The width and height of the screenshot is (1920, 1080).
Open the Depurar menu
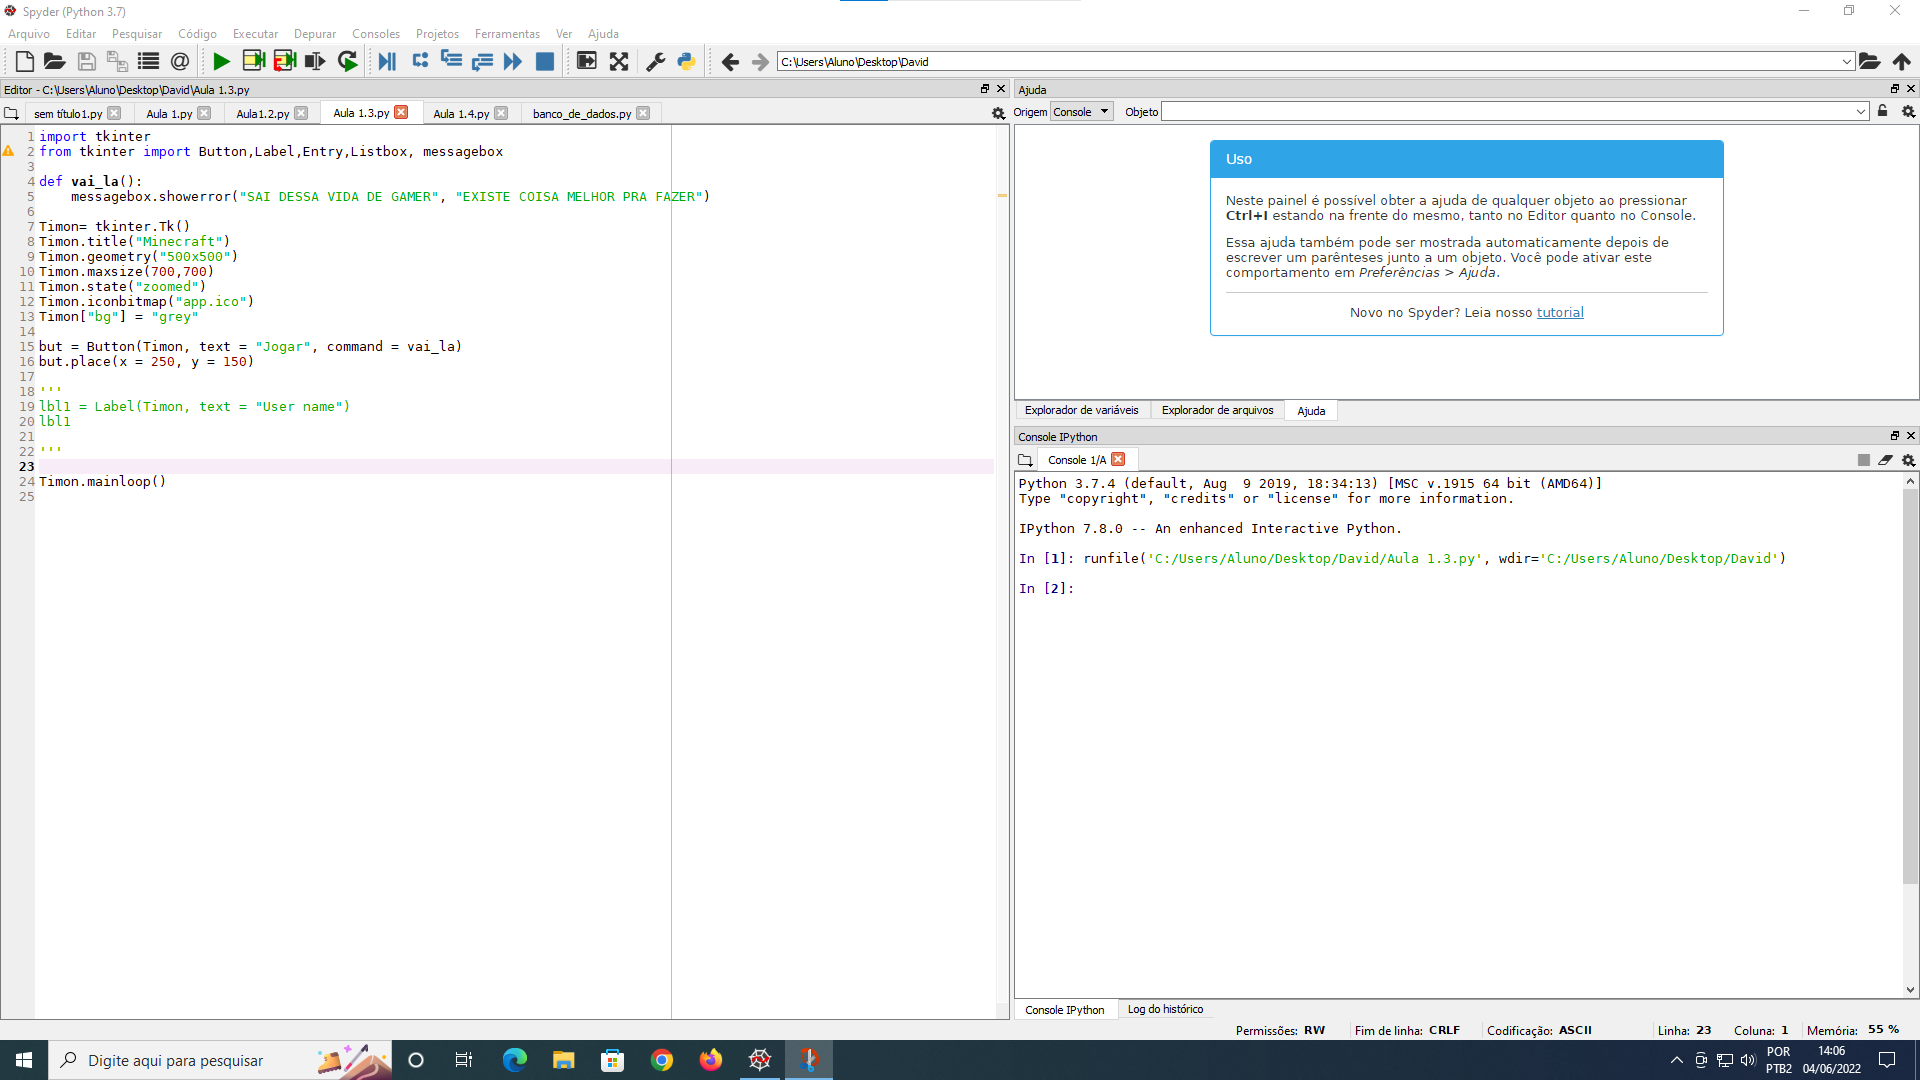(x=315, y=34)
